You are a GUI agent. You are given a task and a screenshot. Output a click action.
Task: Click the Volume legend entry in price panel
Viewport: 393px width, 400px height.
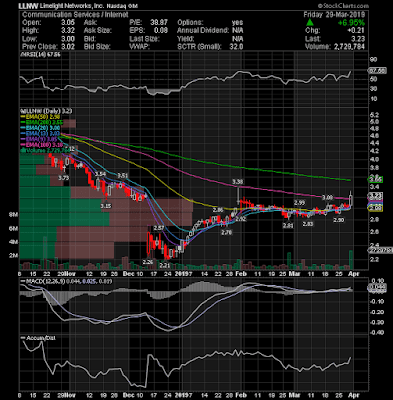click(46, 151)
